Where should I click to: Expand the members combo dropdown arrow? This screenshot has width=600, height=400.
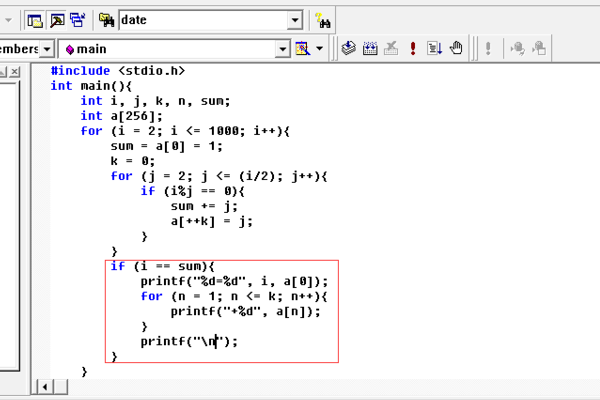(x=47, y=49)
